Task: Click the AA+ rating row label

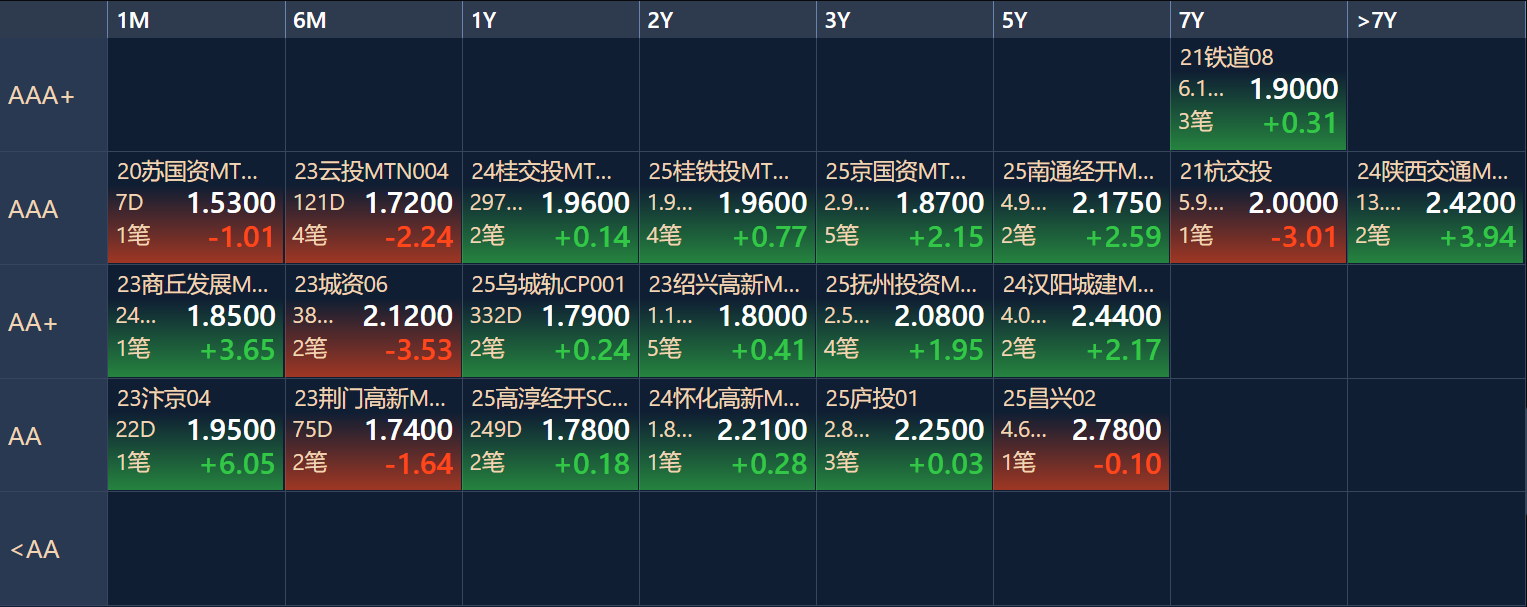Action: 54,321
